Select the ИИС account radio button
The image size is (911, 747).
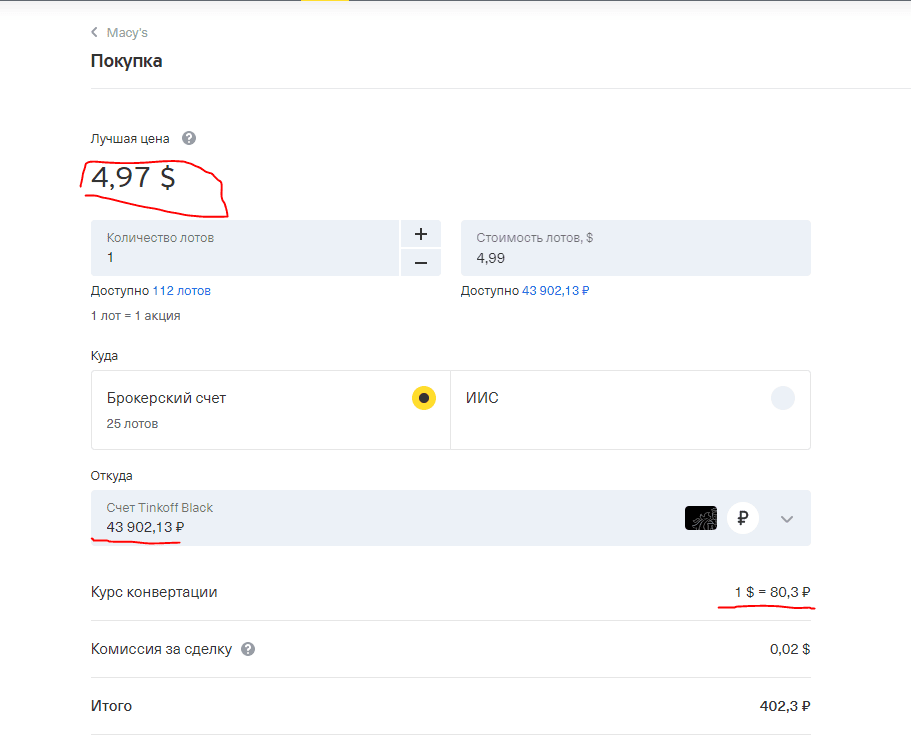[x=782, y=398]
